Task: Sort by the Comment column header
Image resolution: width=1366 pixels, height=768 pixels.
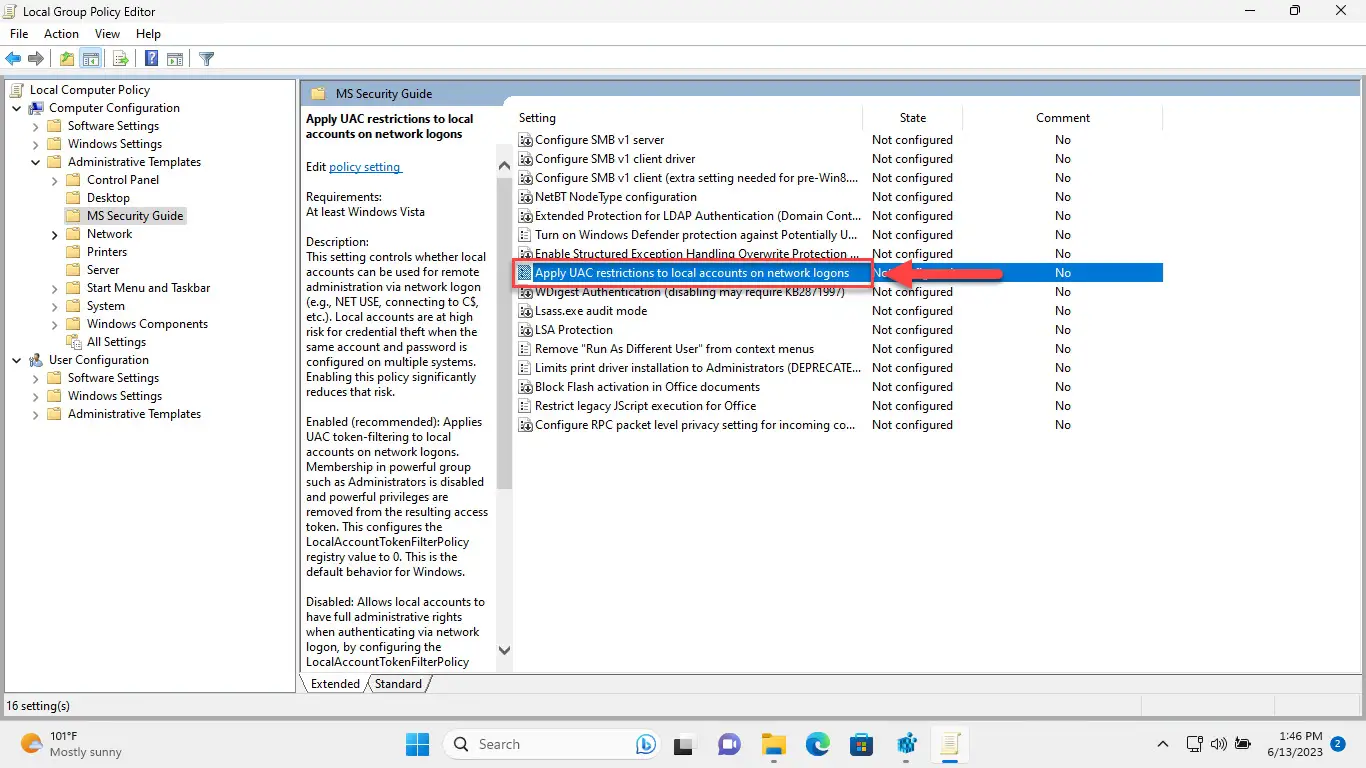Action: (x=1063, y=118)
